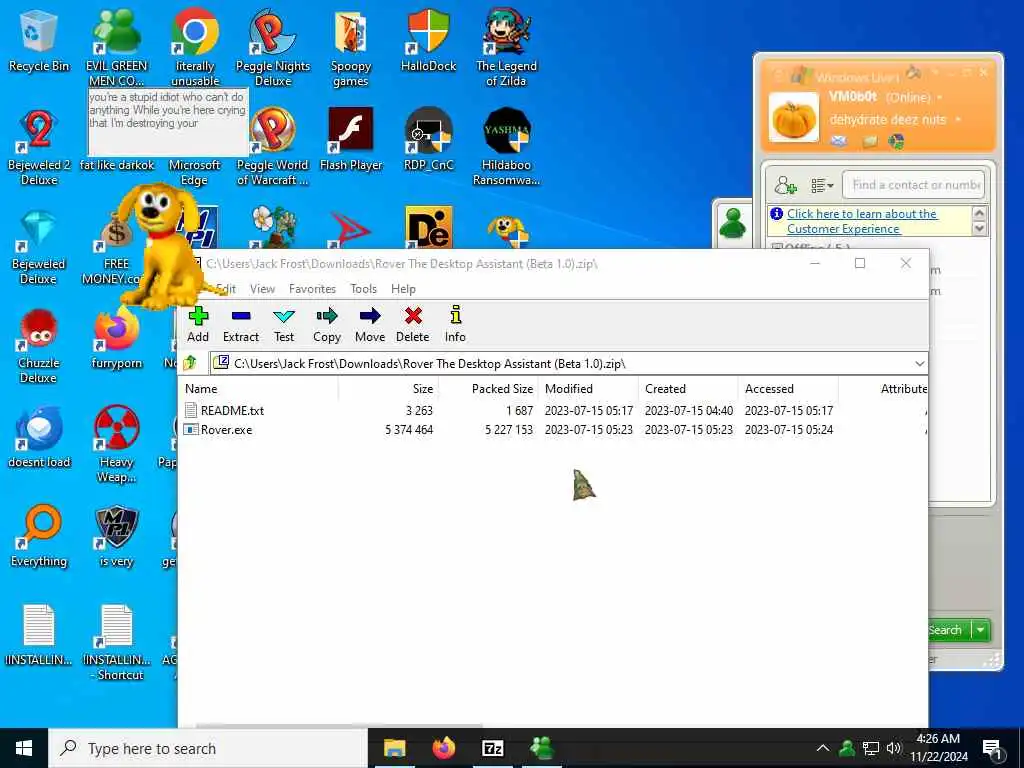Run the Test archive tool

coord(283,325)
